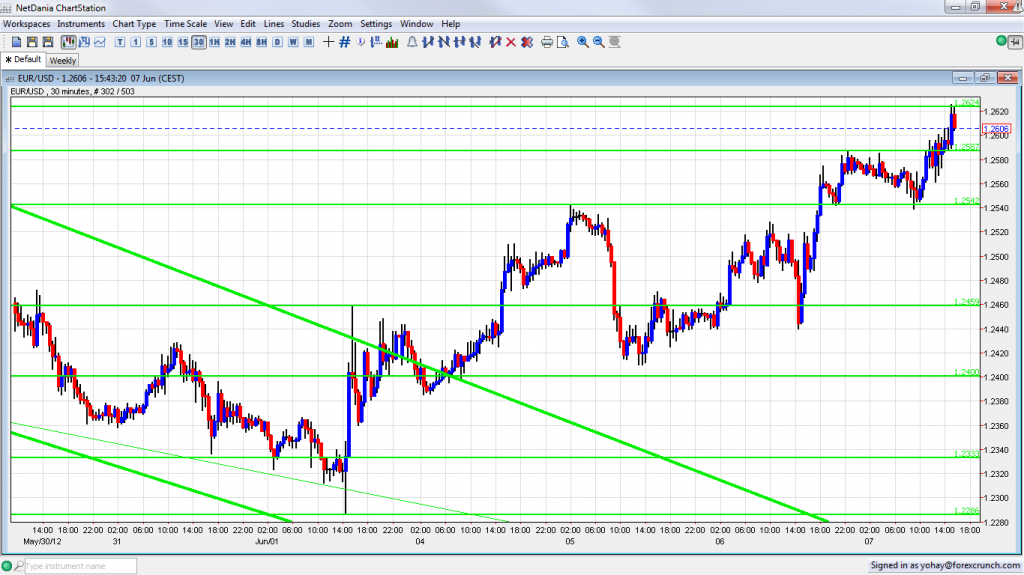Select the first trend line drawing tool

tap(428, 42)
